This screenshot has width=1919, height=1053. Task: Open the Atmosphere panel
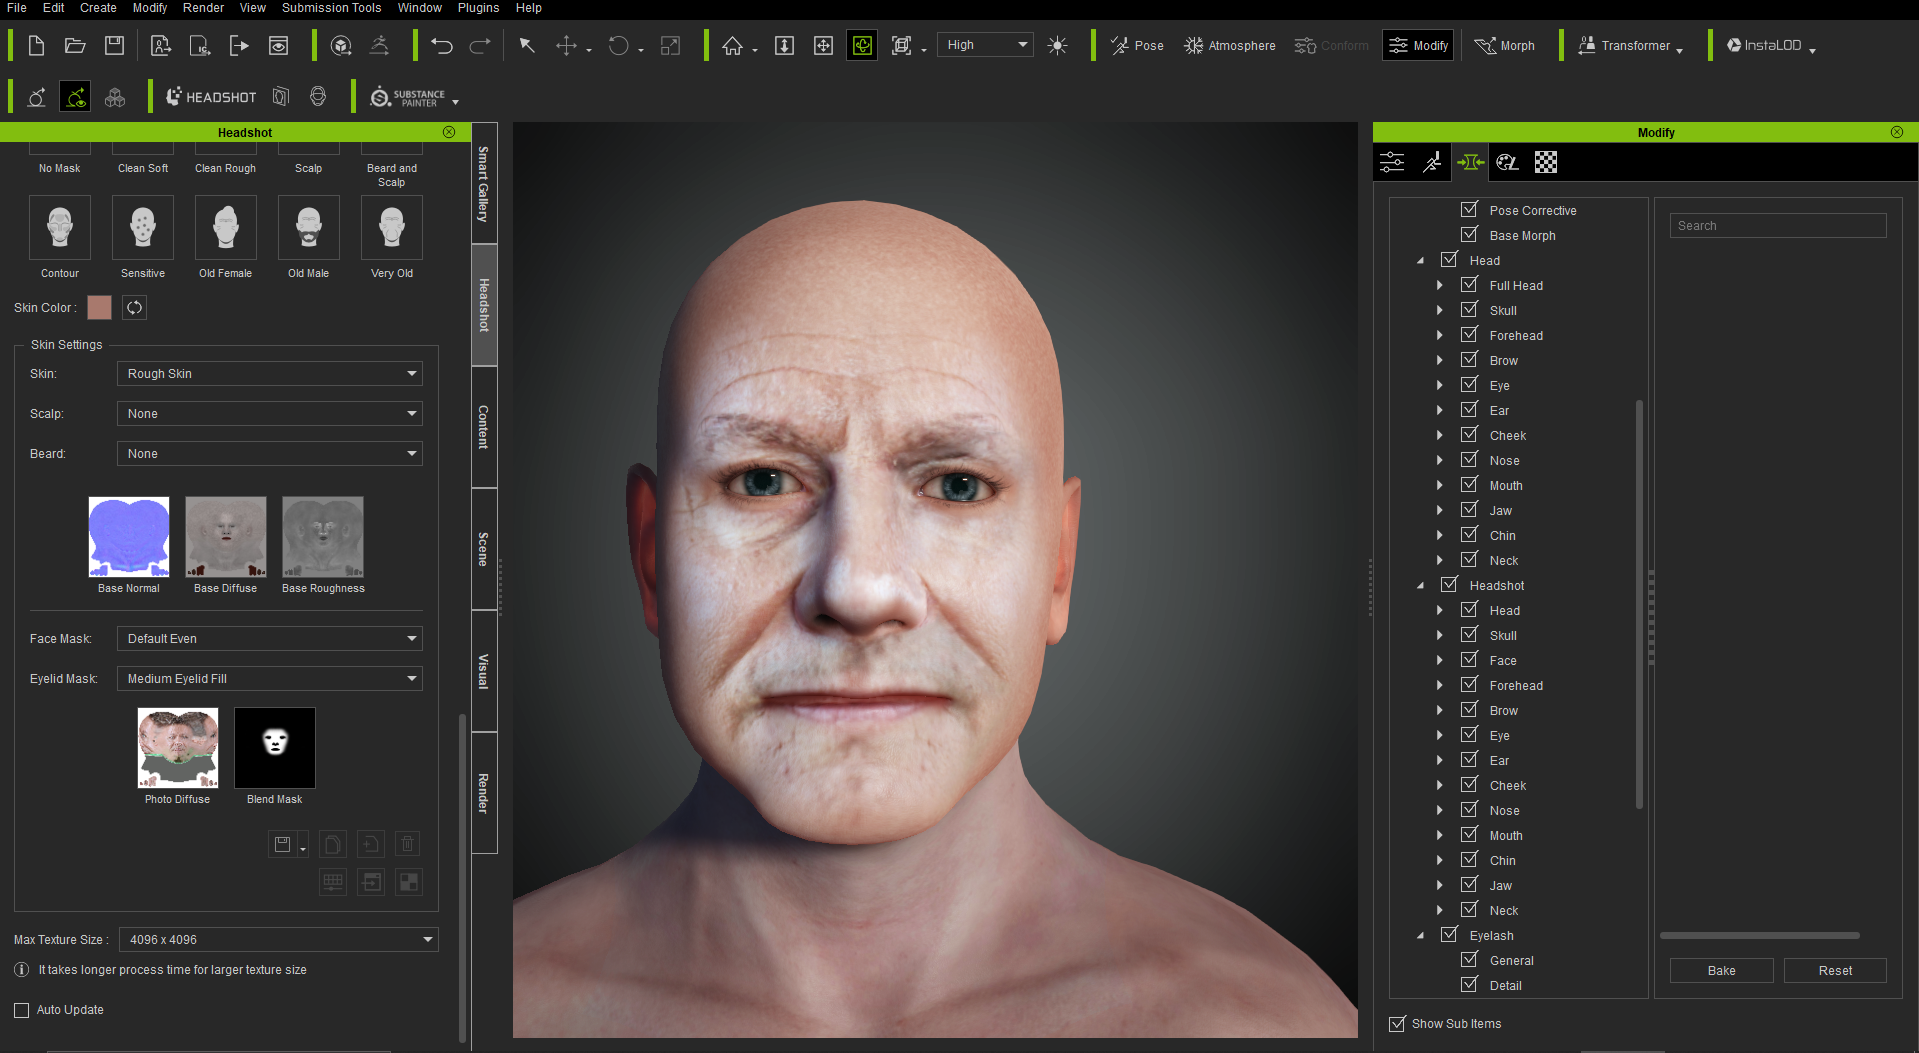pos(1230,46)
